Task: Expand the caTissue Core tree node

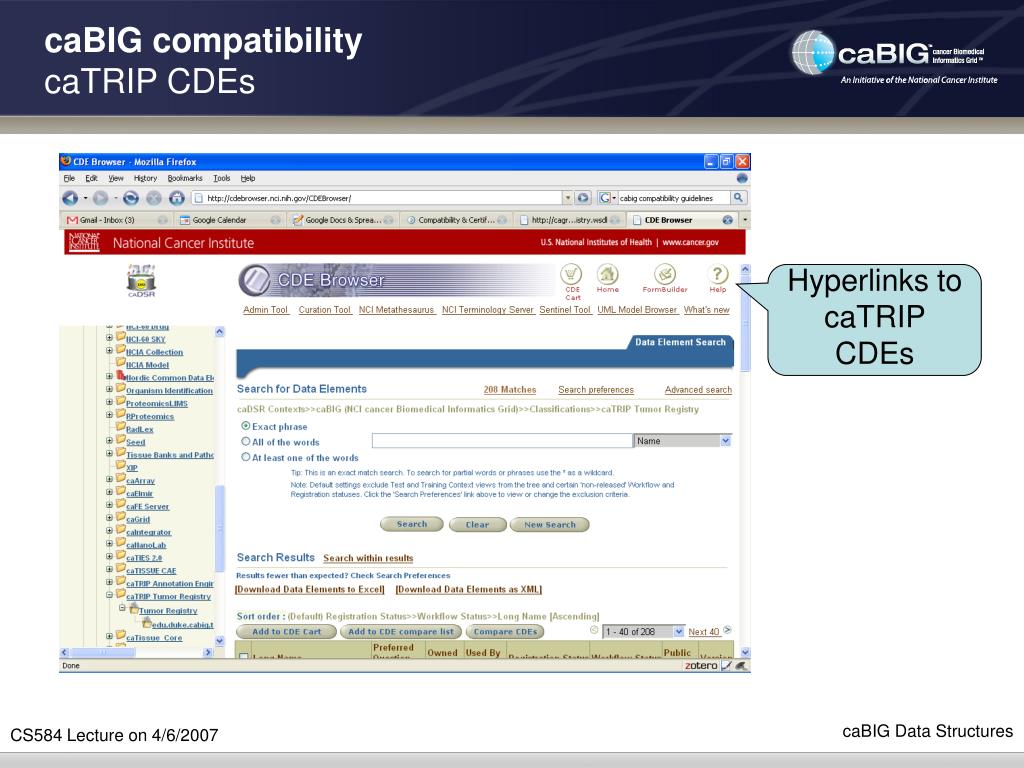Action: click(x=109, y=636)
